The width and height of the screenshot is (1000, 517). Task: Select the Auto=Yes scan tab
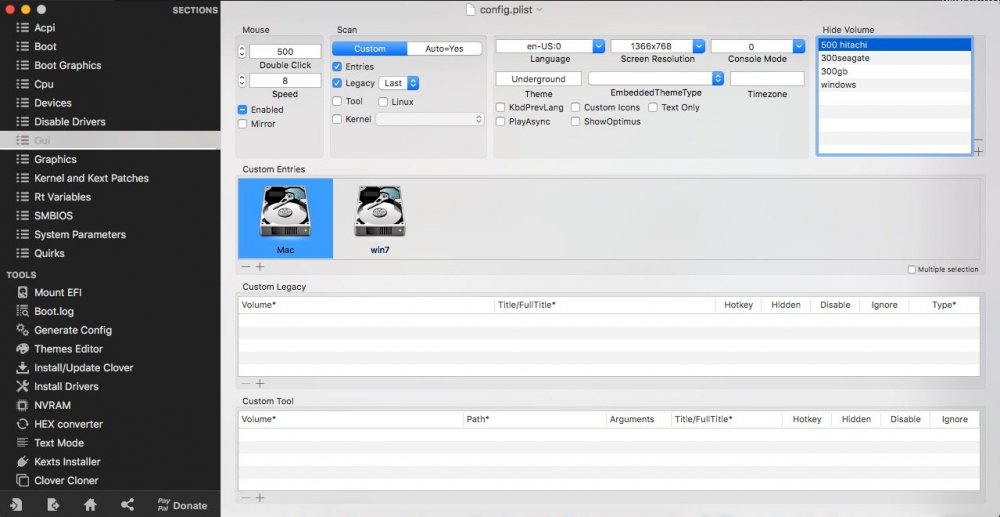[445, 49]
